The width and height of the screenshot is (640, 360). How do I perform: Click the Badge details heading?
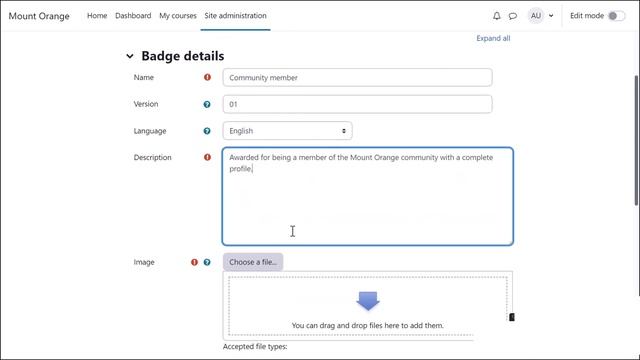tap(183, 56)
